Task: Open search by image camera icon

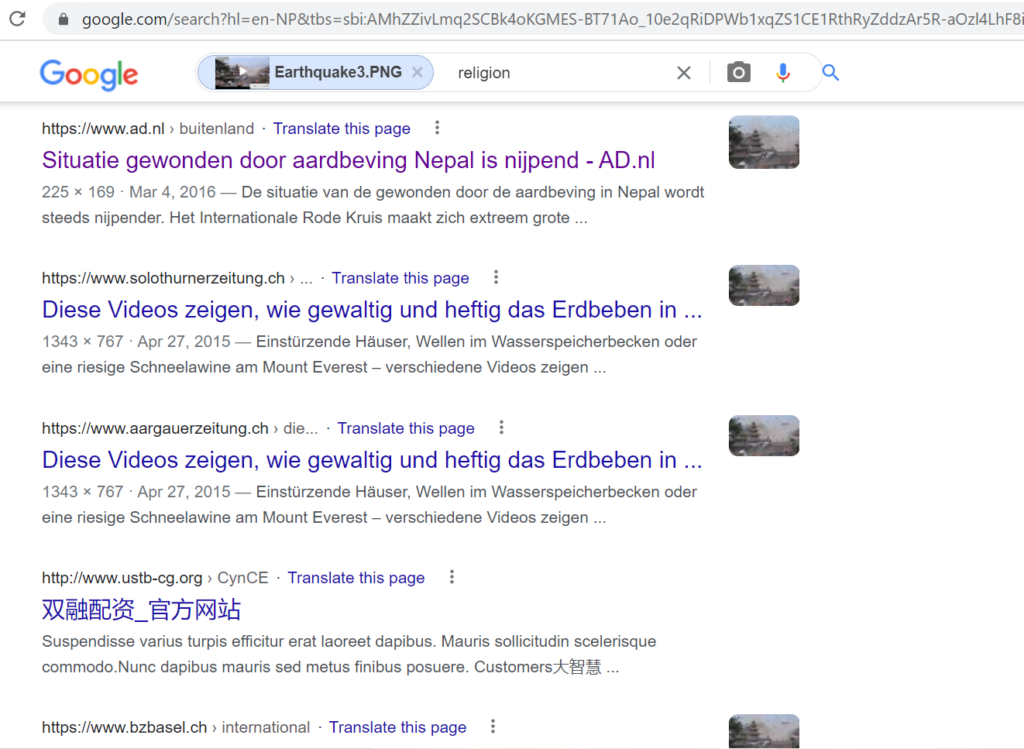Action: [x=739, y=72]
